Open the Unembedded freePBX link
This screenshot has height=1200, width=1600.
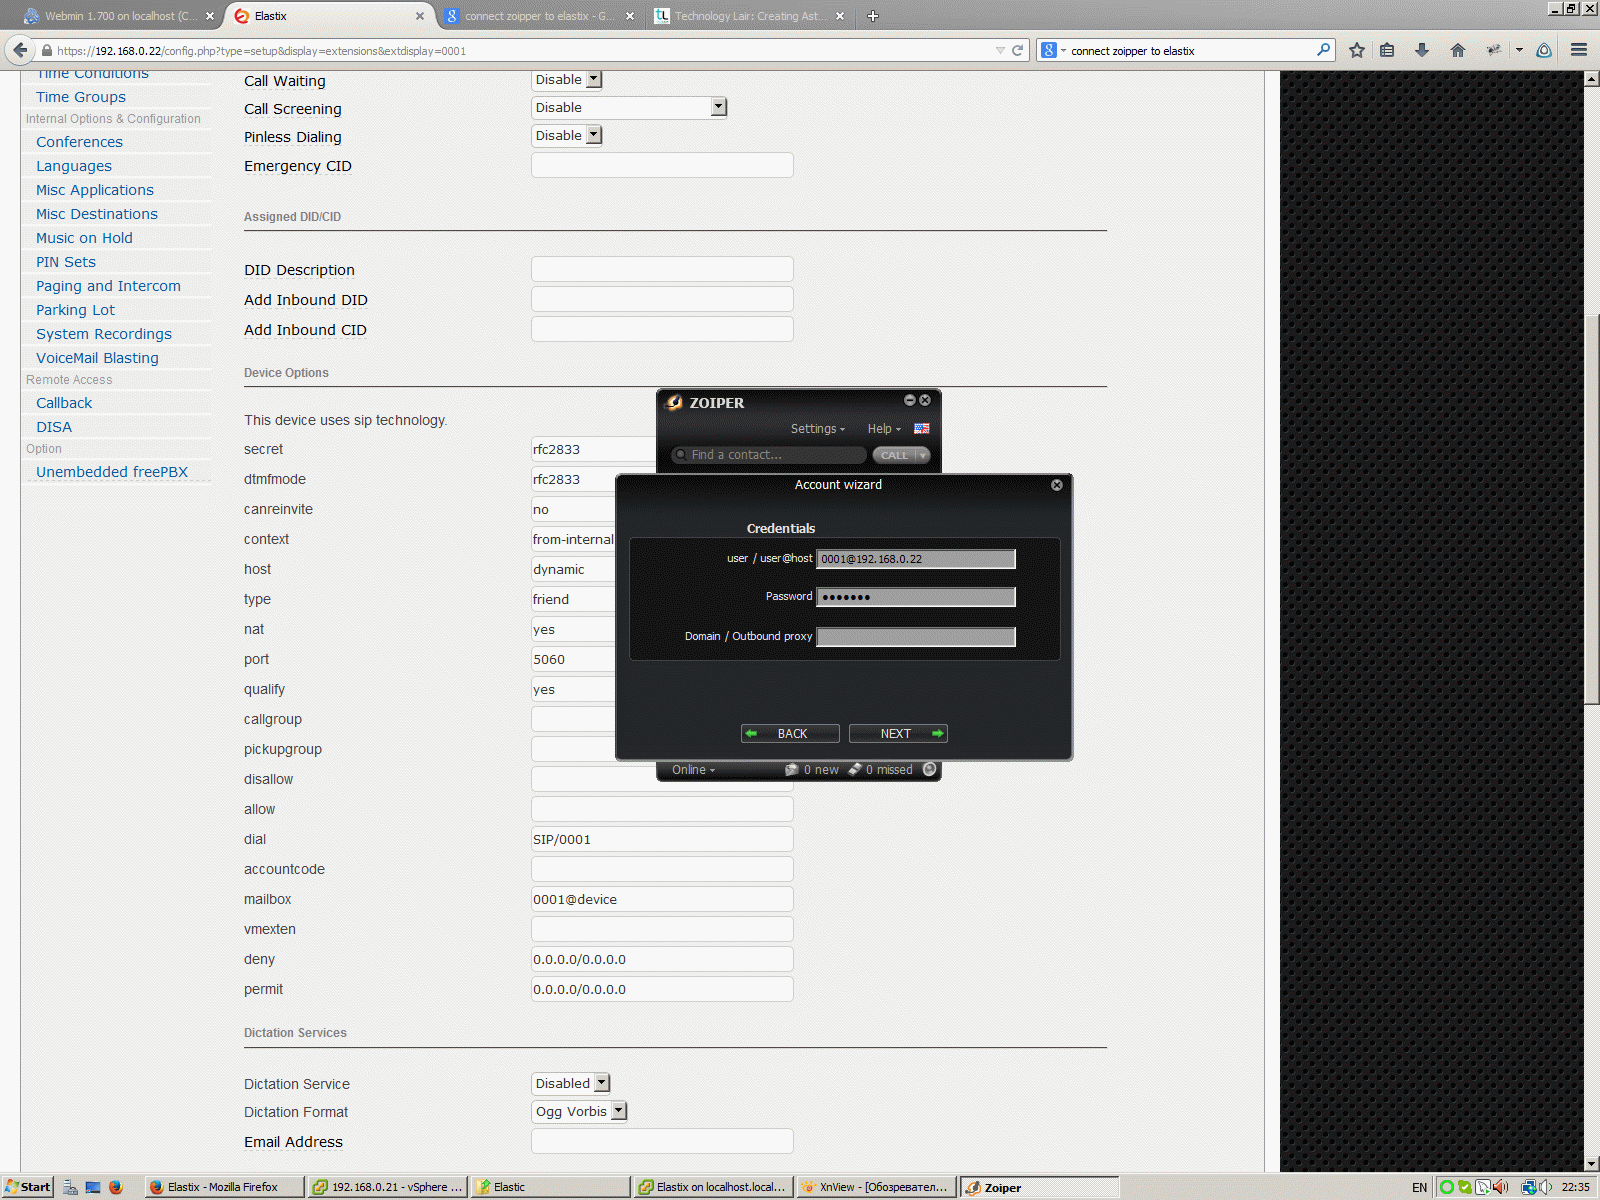click(x=112, y=472)
